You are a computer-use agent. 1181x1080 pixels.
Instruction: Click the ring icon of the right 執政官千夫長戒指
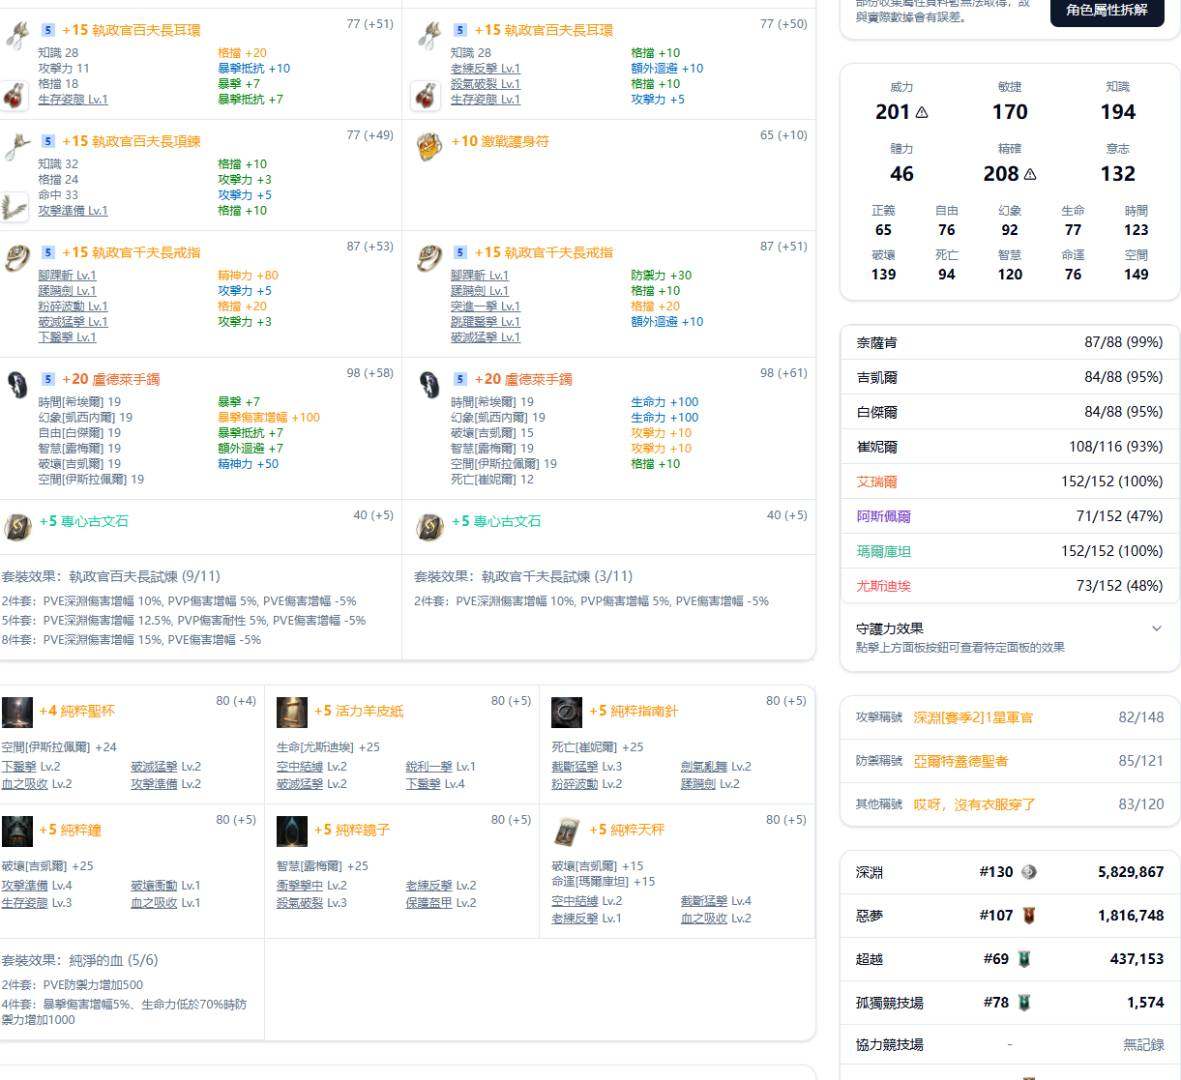coord(430,258)
